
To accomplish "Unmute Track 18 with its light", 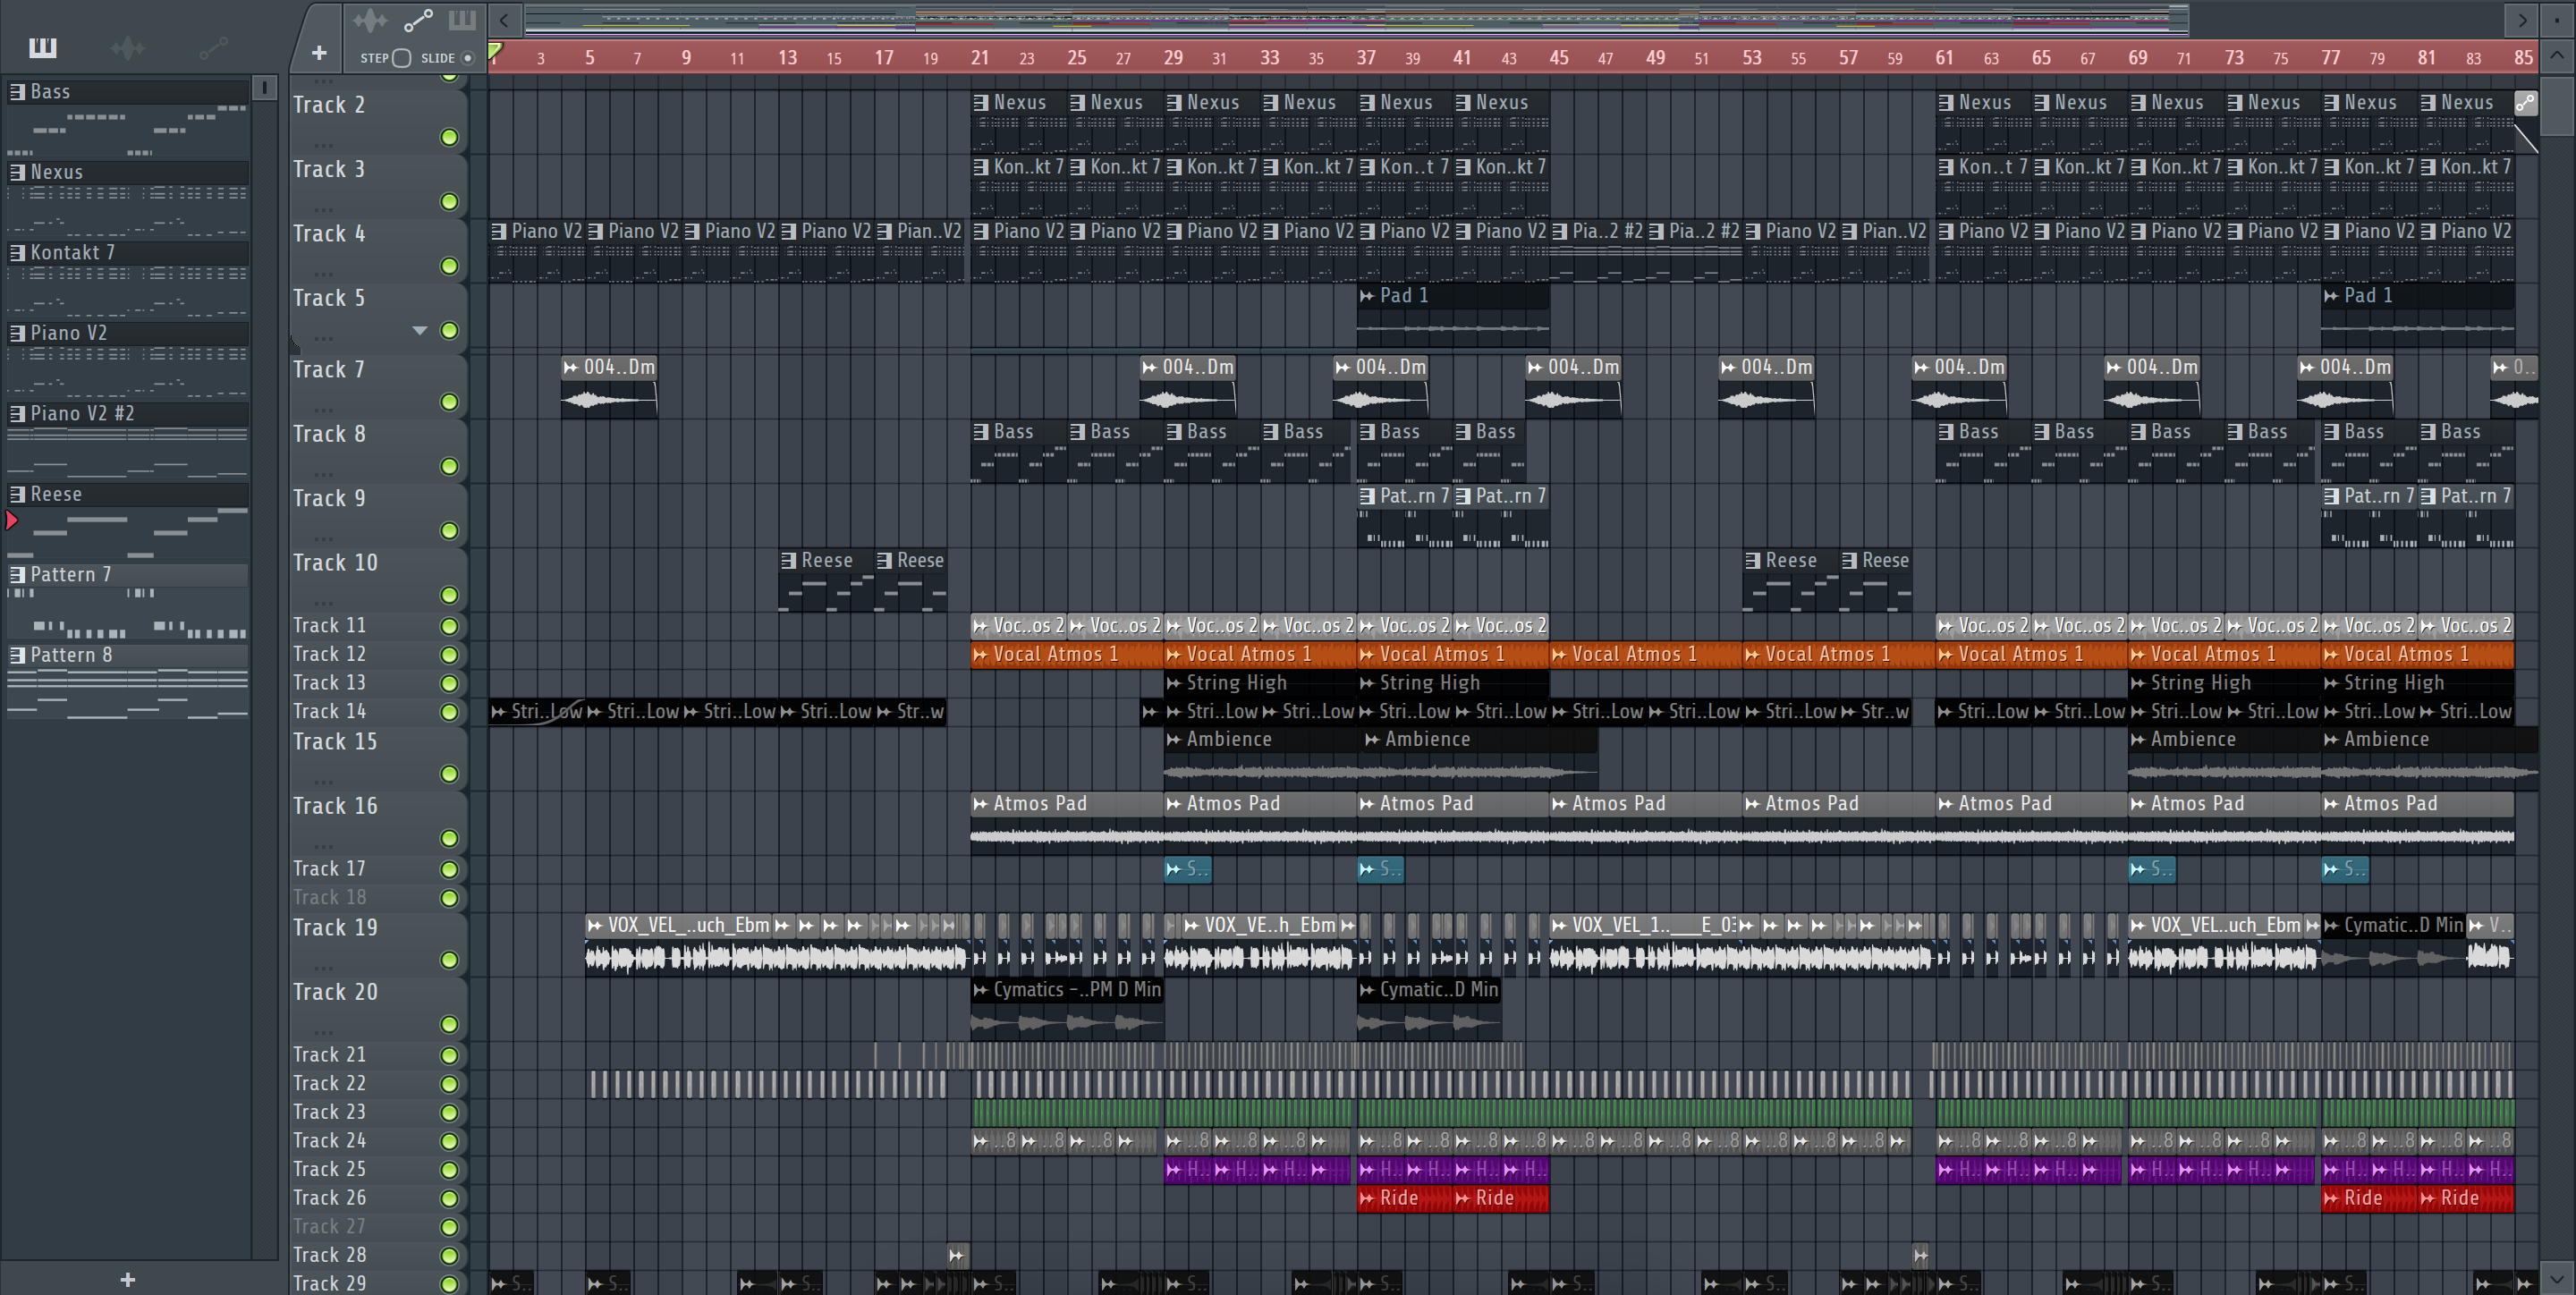I will (x=449, y=898).
